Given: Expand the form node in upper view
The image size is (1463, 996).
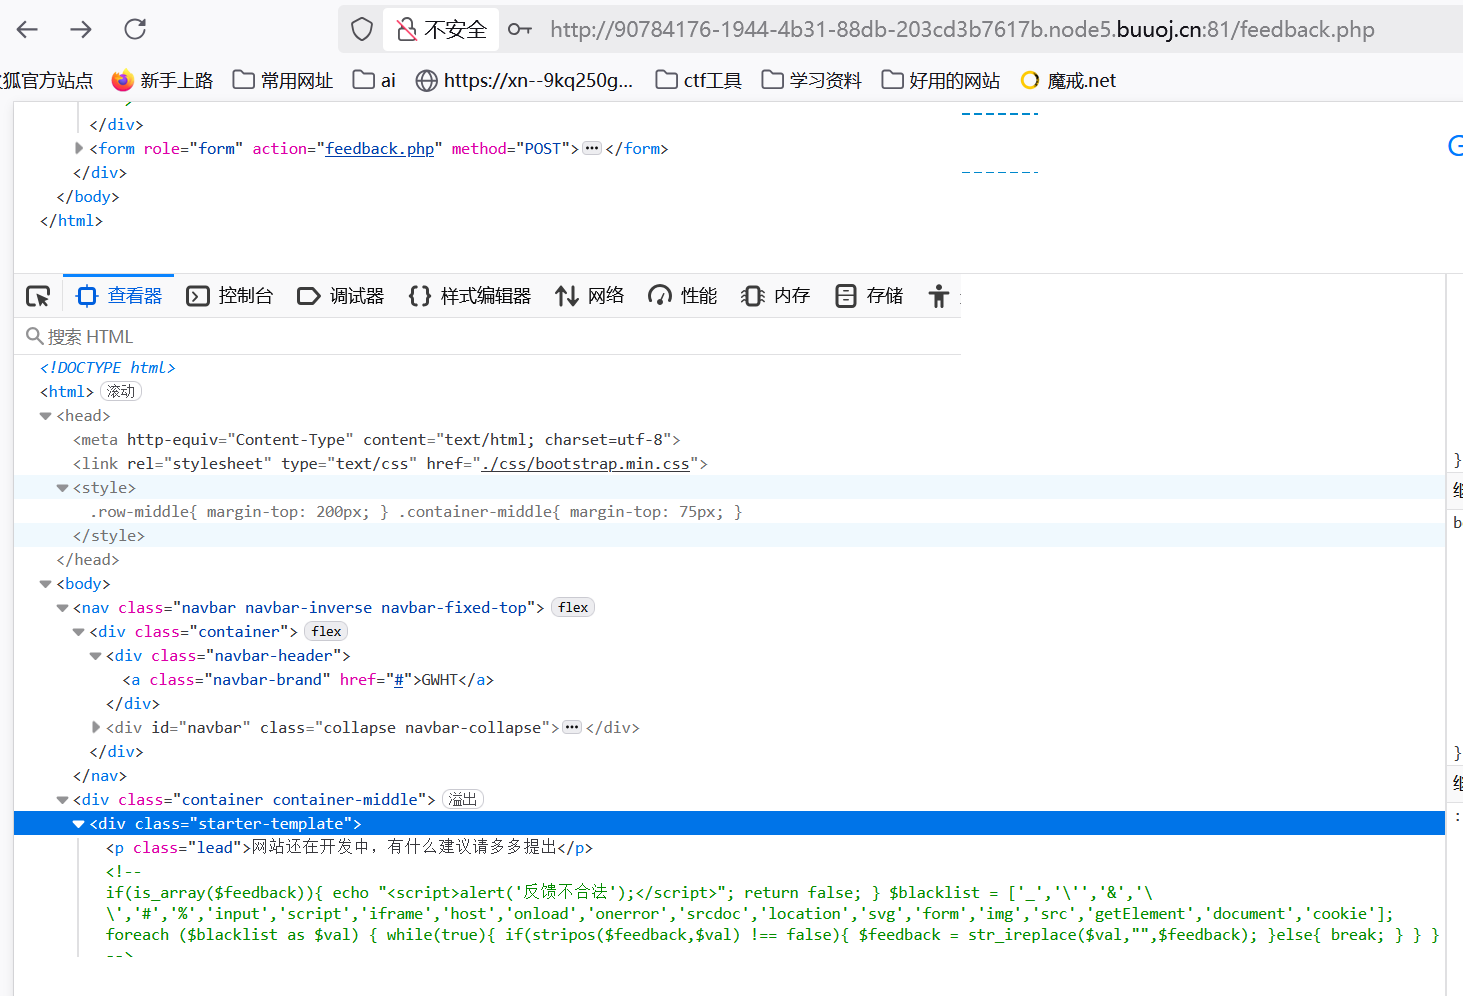Looking at the screenshot, I should click(79, 148).
